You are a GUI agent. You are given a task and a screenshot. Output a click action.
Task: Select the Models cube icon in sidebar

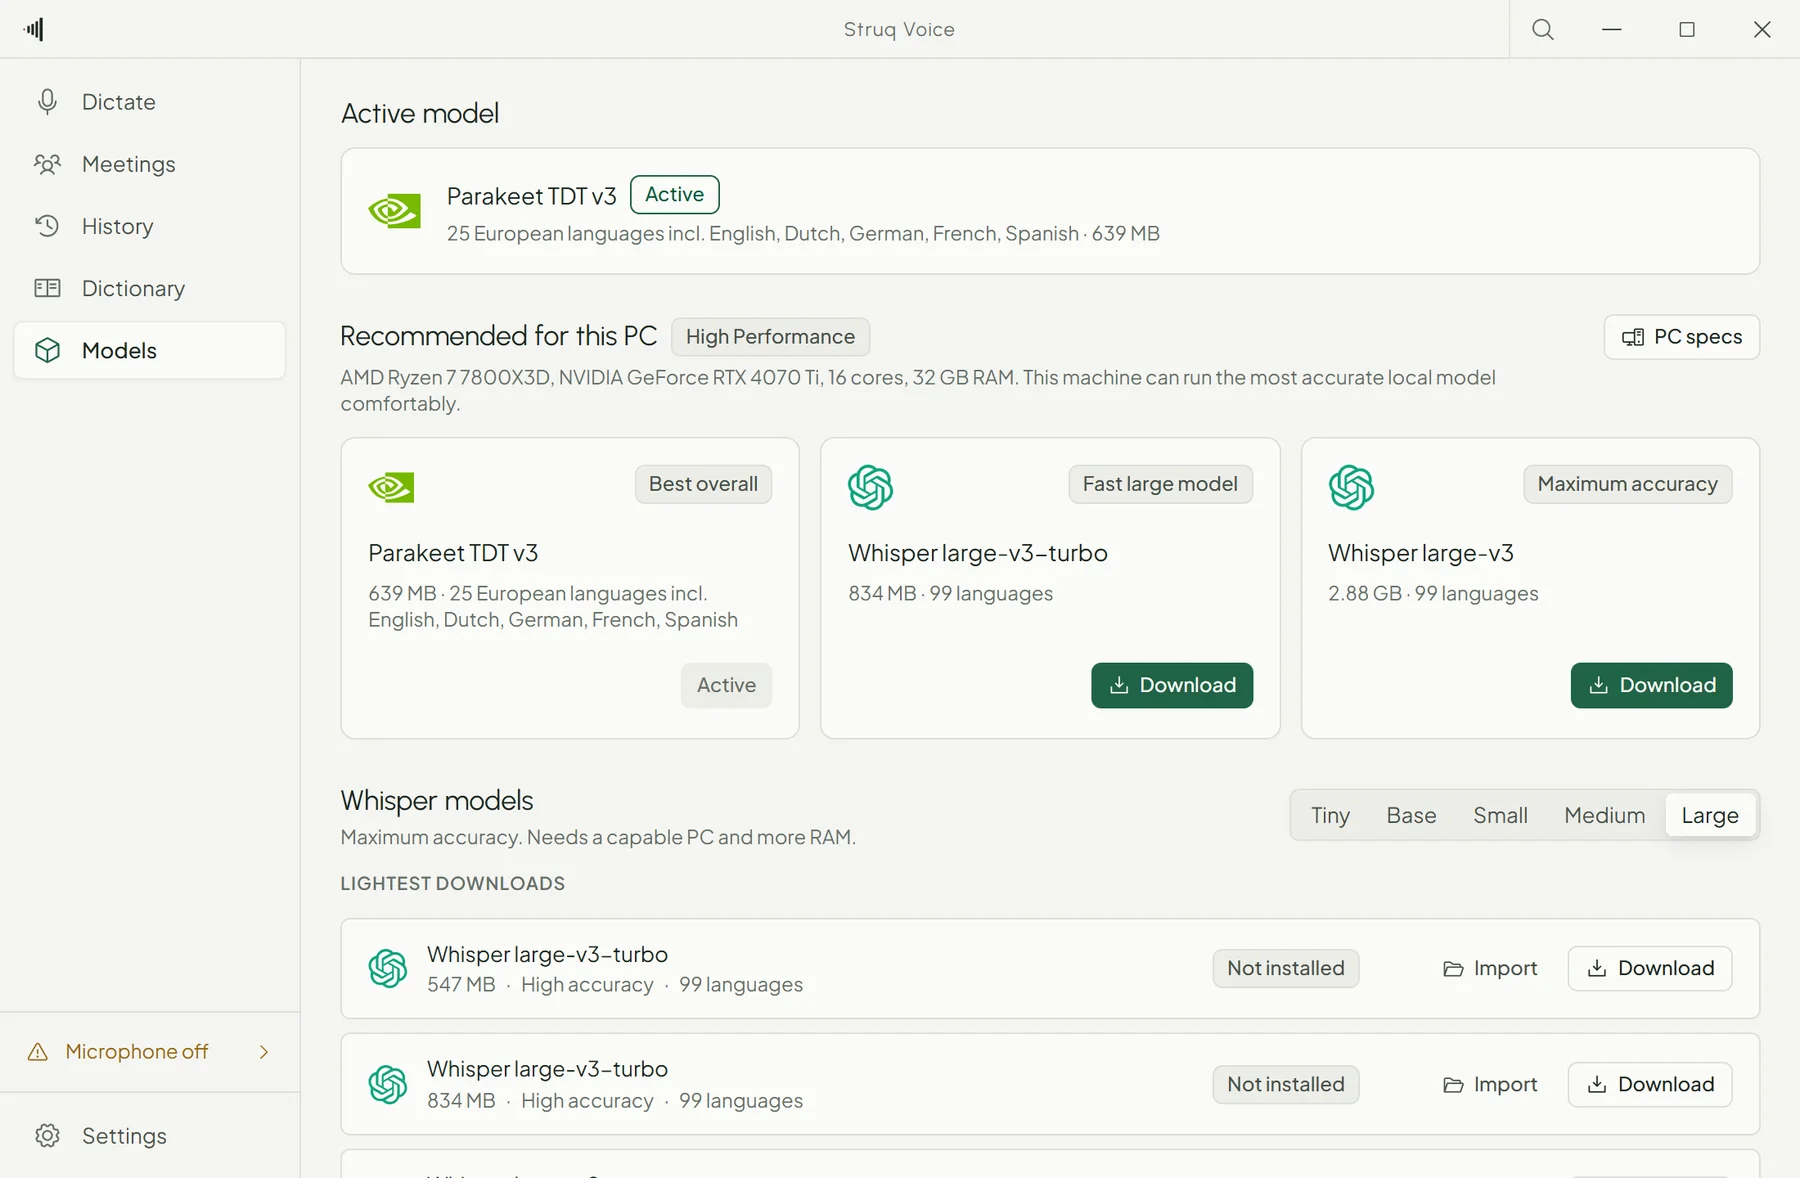click(47, 350)
